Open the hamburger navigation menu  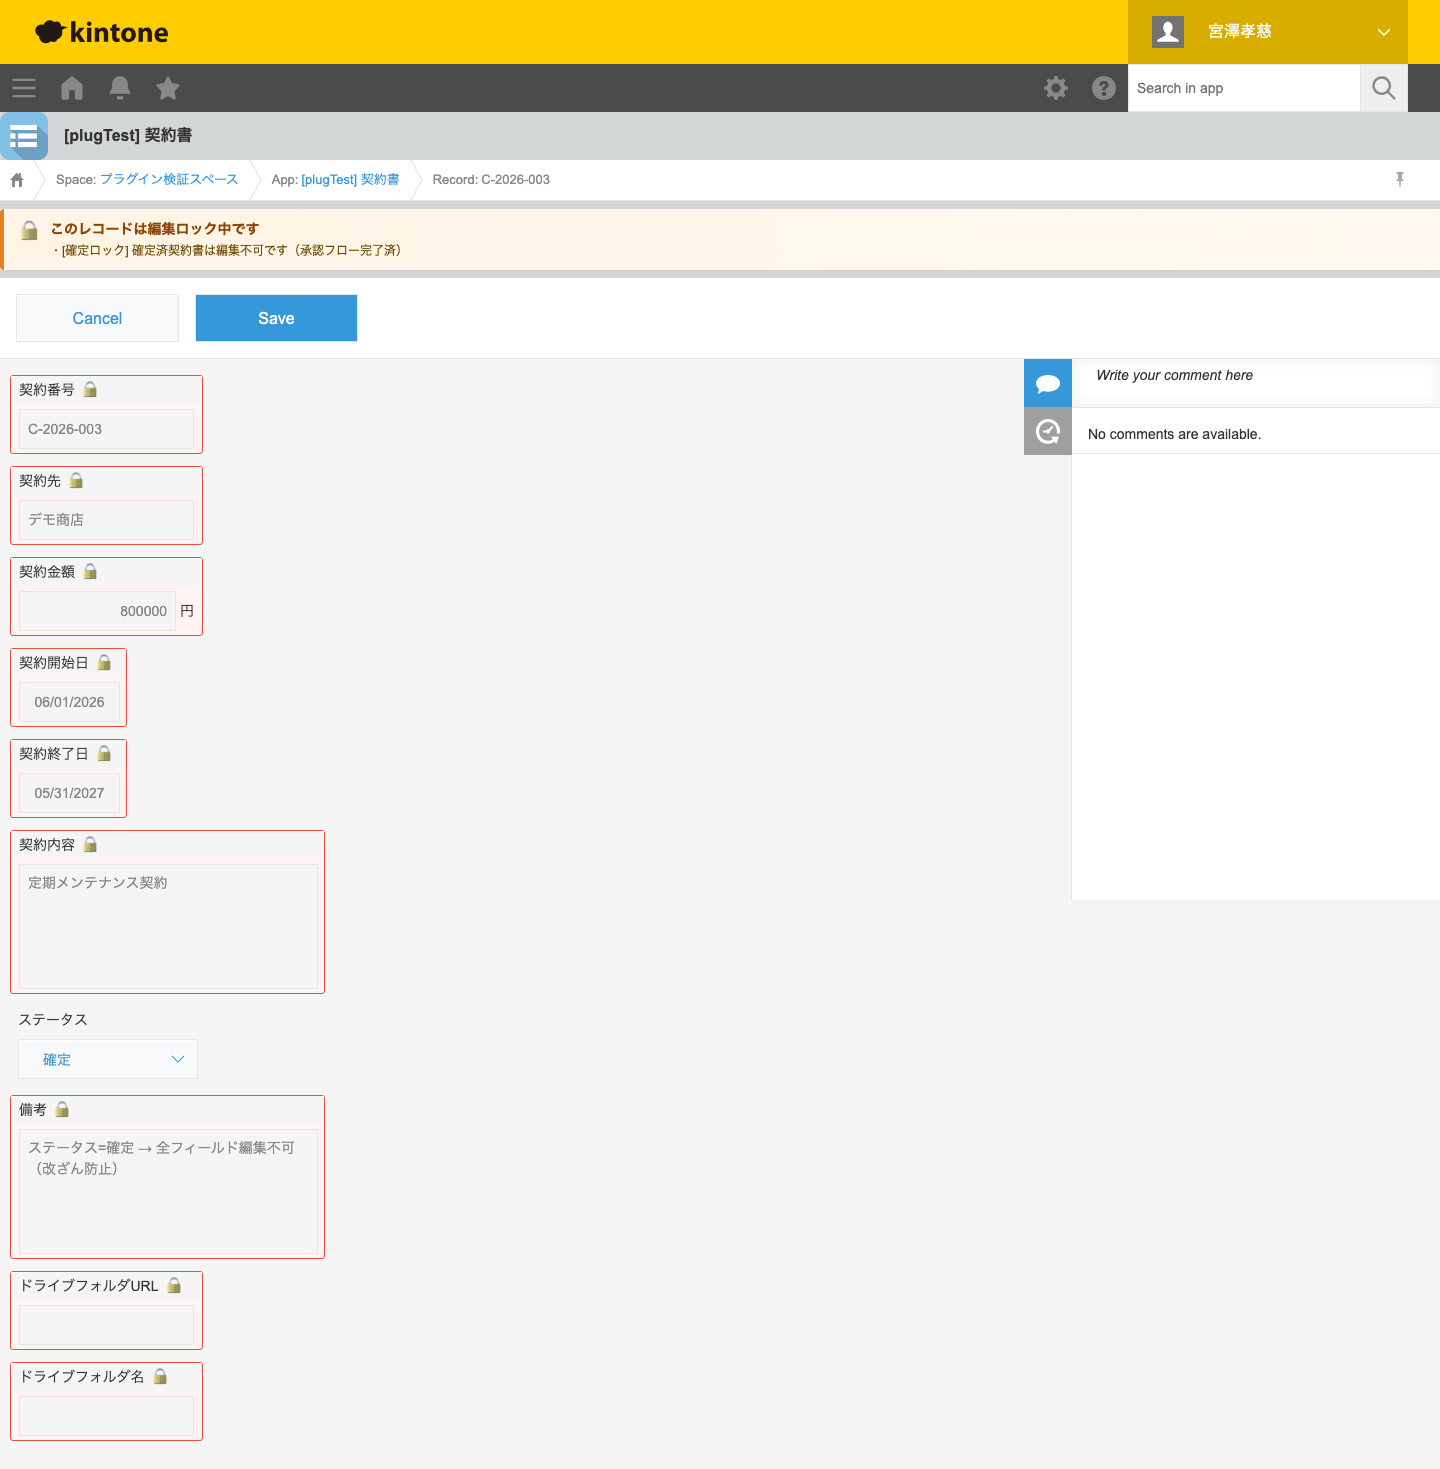coord(24,88)
